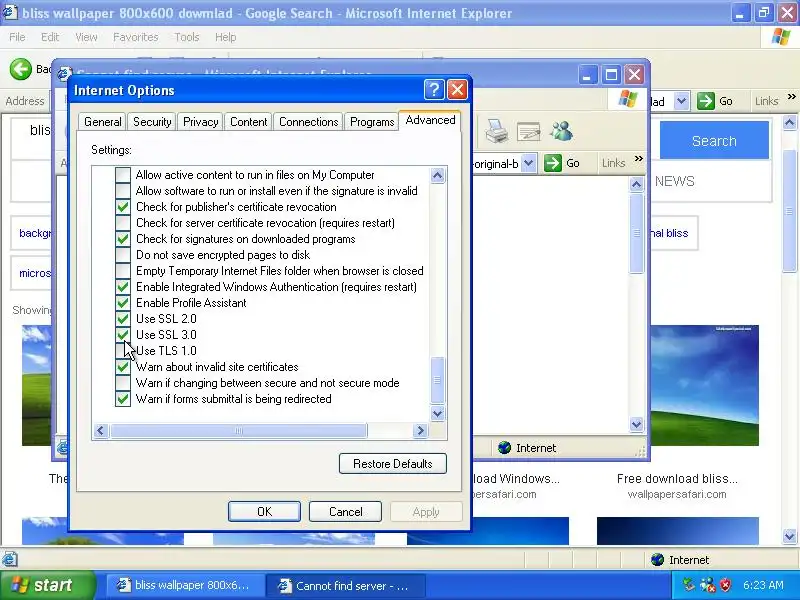The width and height of the screenshot is (800, 600).
Task: Open the Free download bliss result link
Action: point(677,479)
